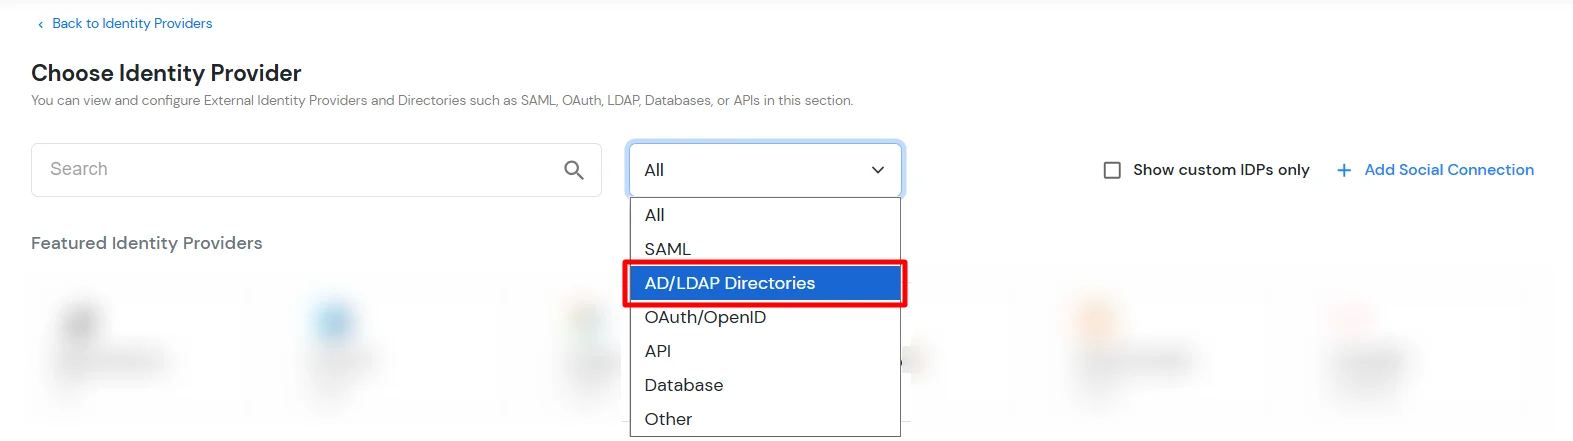Click the Featured Identity Providers heading
This screenshot has width=1573, height=441.
click(147, 243)
